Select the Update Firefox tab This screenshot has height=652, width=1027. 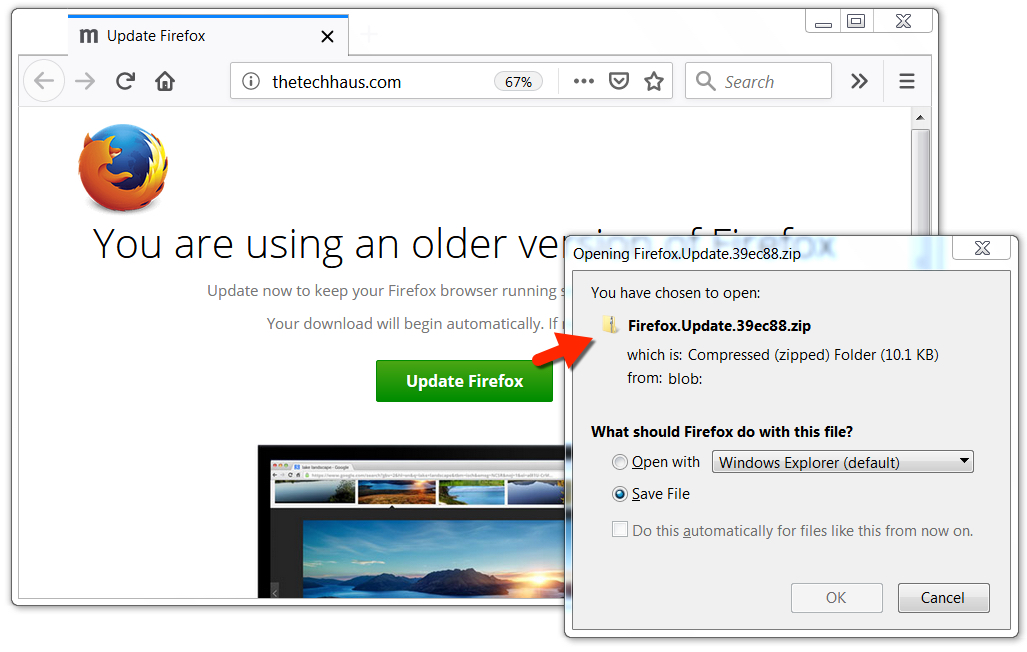208,36
